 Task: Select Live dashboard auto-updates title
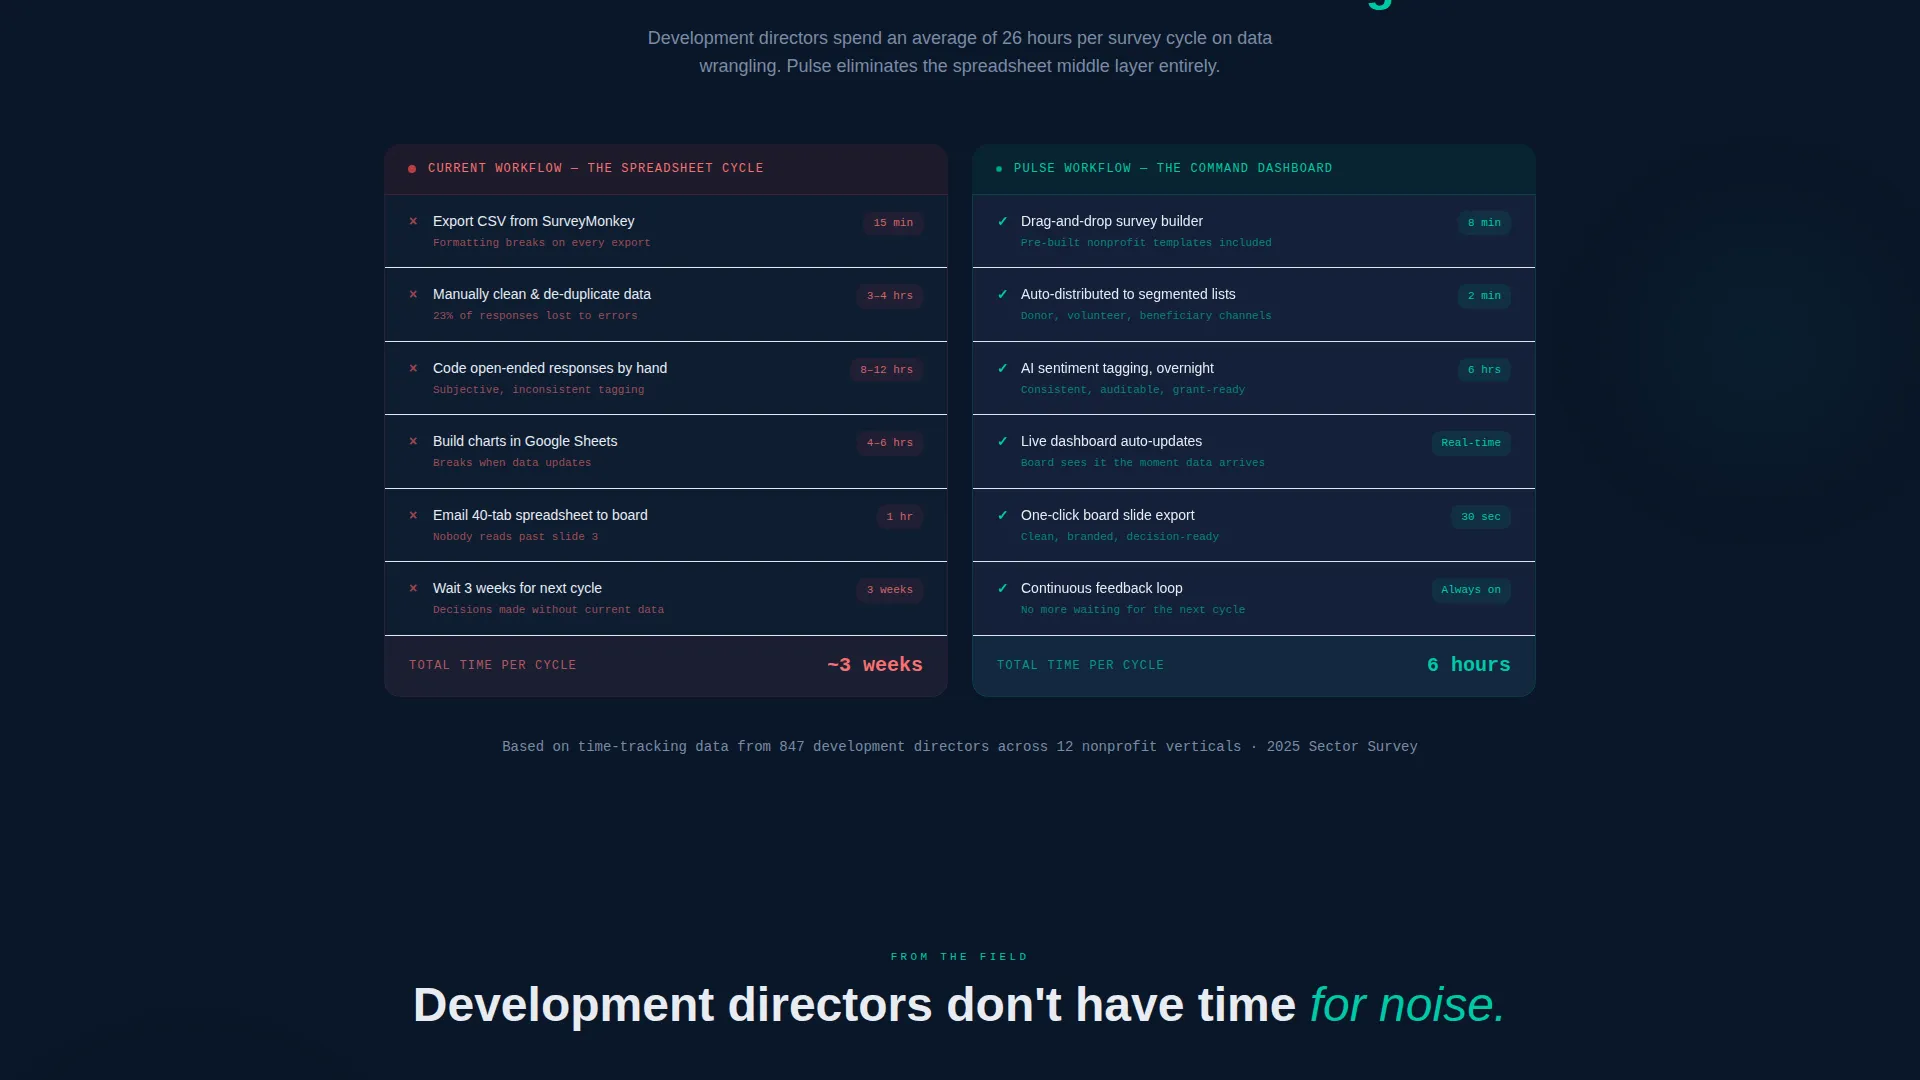coord(1111,441)
